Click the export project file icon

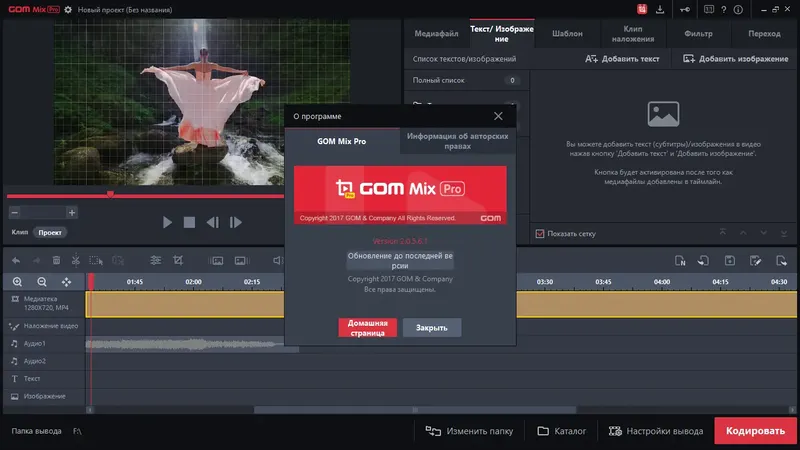tap(781, 261)
